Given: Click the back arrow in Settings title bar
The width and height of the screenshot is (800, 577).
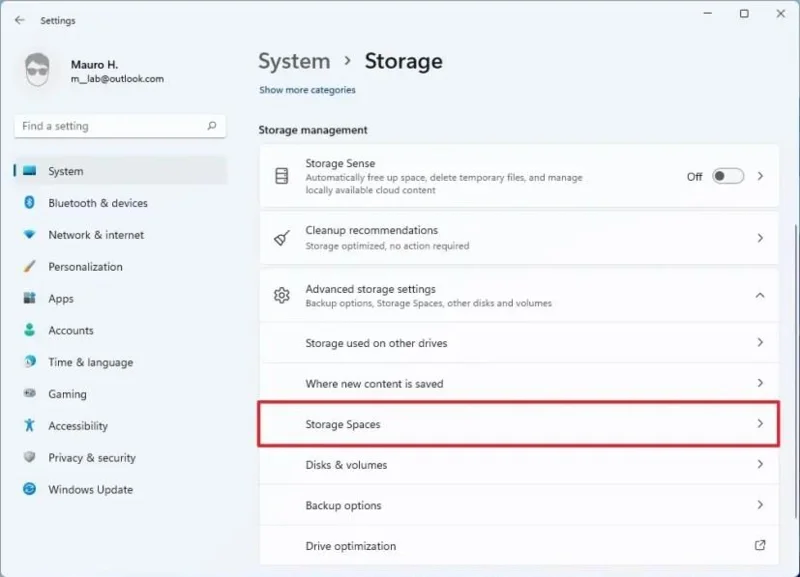Looking at the screenshot, I should point(19,20).
